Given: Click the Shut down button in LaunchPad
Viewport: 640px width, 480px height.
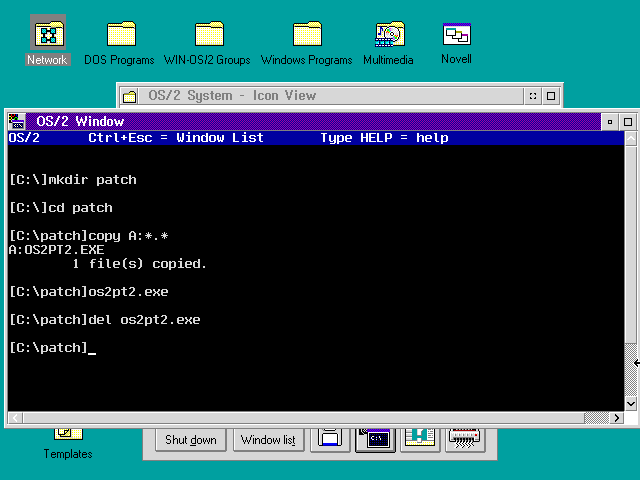Looking at the screenshot, I should (x=191, y=440).
